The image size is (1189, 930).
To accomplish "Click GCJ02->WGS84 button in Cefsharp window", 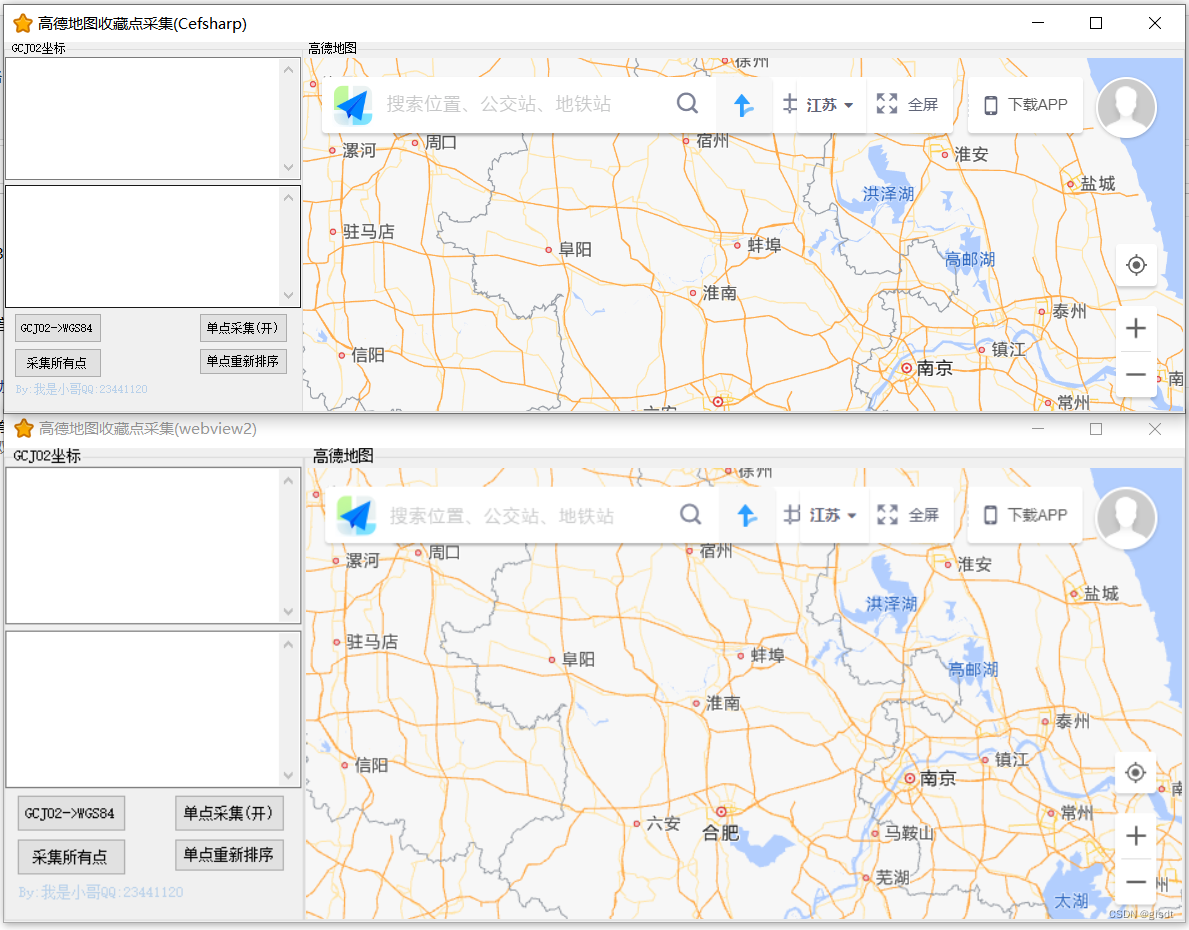I will point(58,328).
